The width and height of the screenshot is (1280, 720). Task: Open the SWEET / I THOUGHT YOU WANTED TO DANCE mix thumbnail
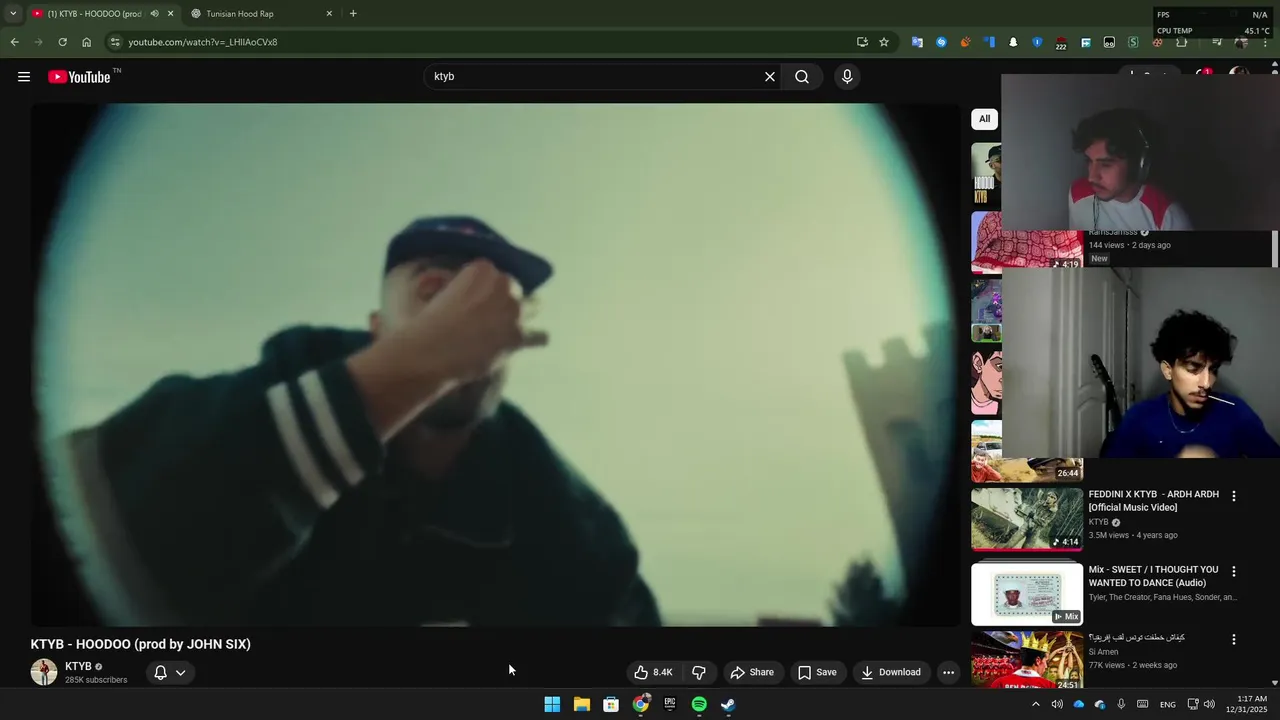click(1027, 594)
